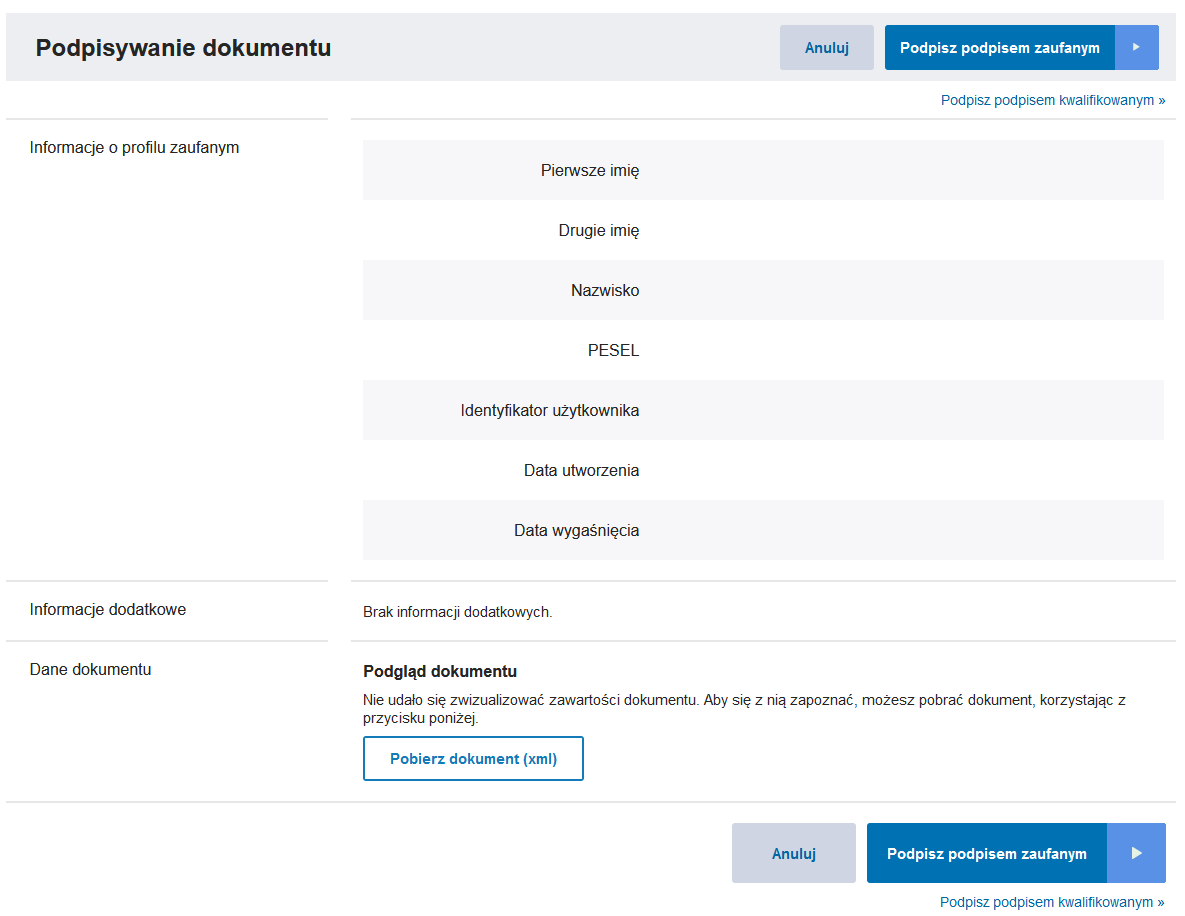The width and height of the screenshot is (1185, 916).
Task: Click the 'PESEL' field label
Action: coord(613,350)
